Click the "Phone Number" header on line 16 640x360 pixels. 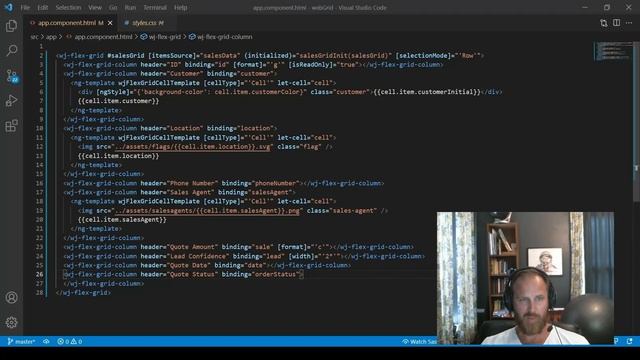pos(192,183)
